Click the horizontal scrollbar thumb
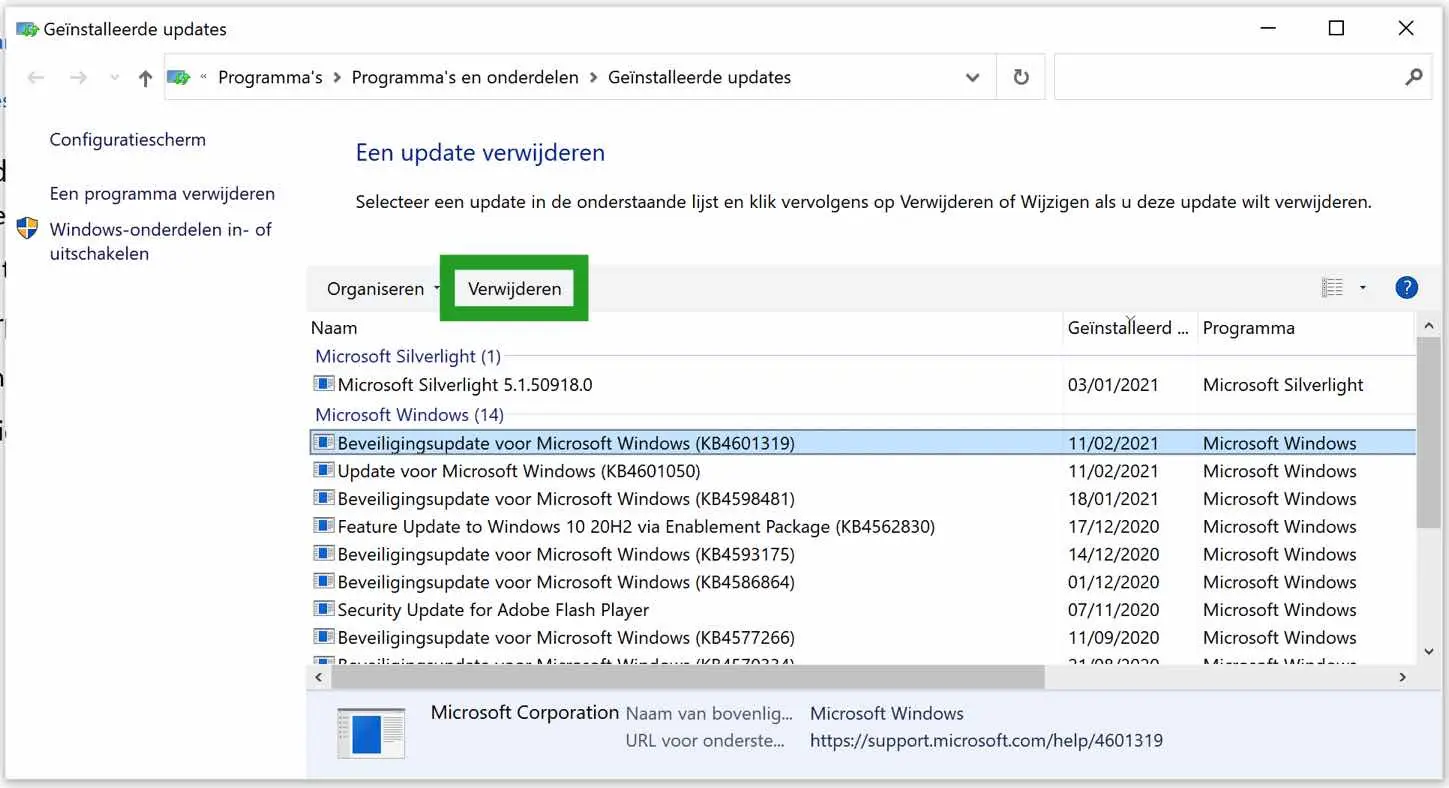 click(x=687, y=677)
